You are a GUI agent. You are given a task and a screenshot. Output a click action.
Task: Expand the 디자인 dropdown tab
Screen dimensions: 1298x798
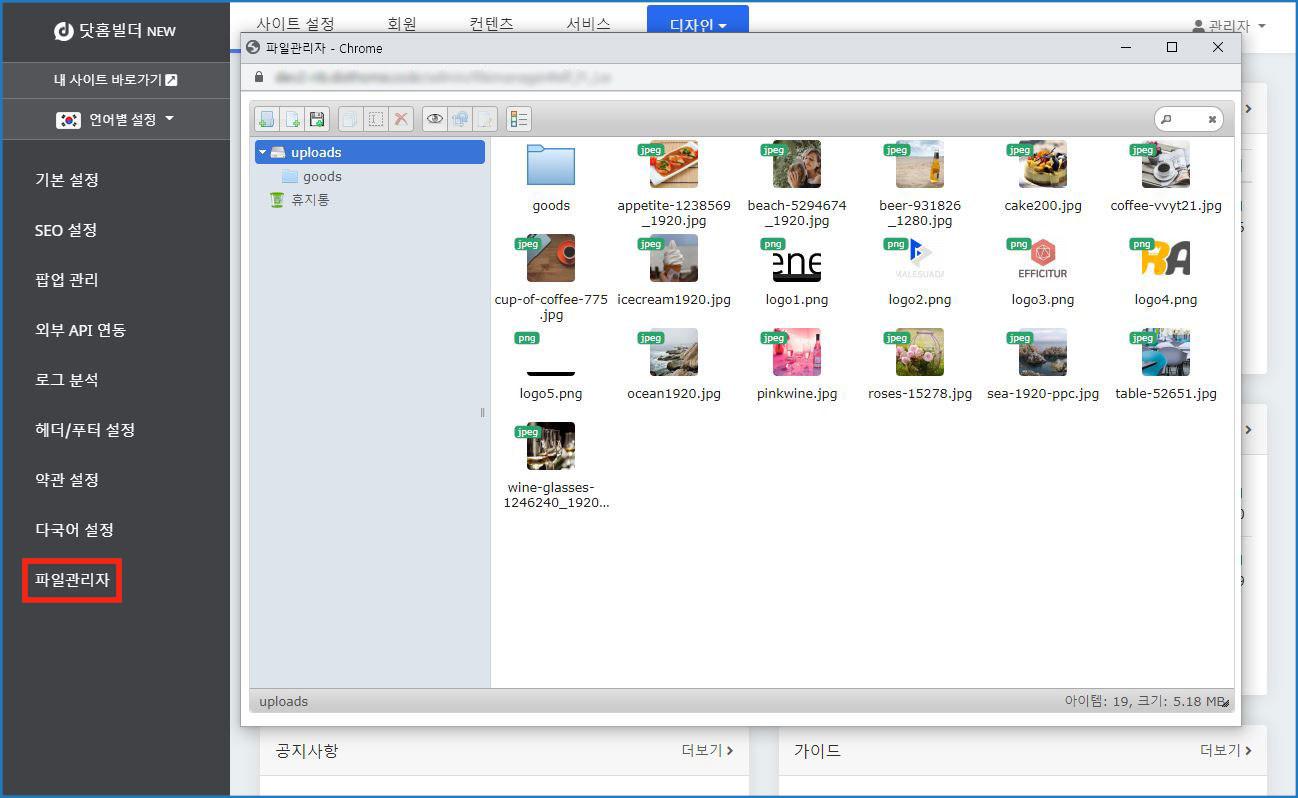pyautogui.click(x=697, y=25)
